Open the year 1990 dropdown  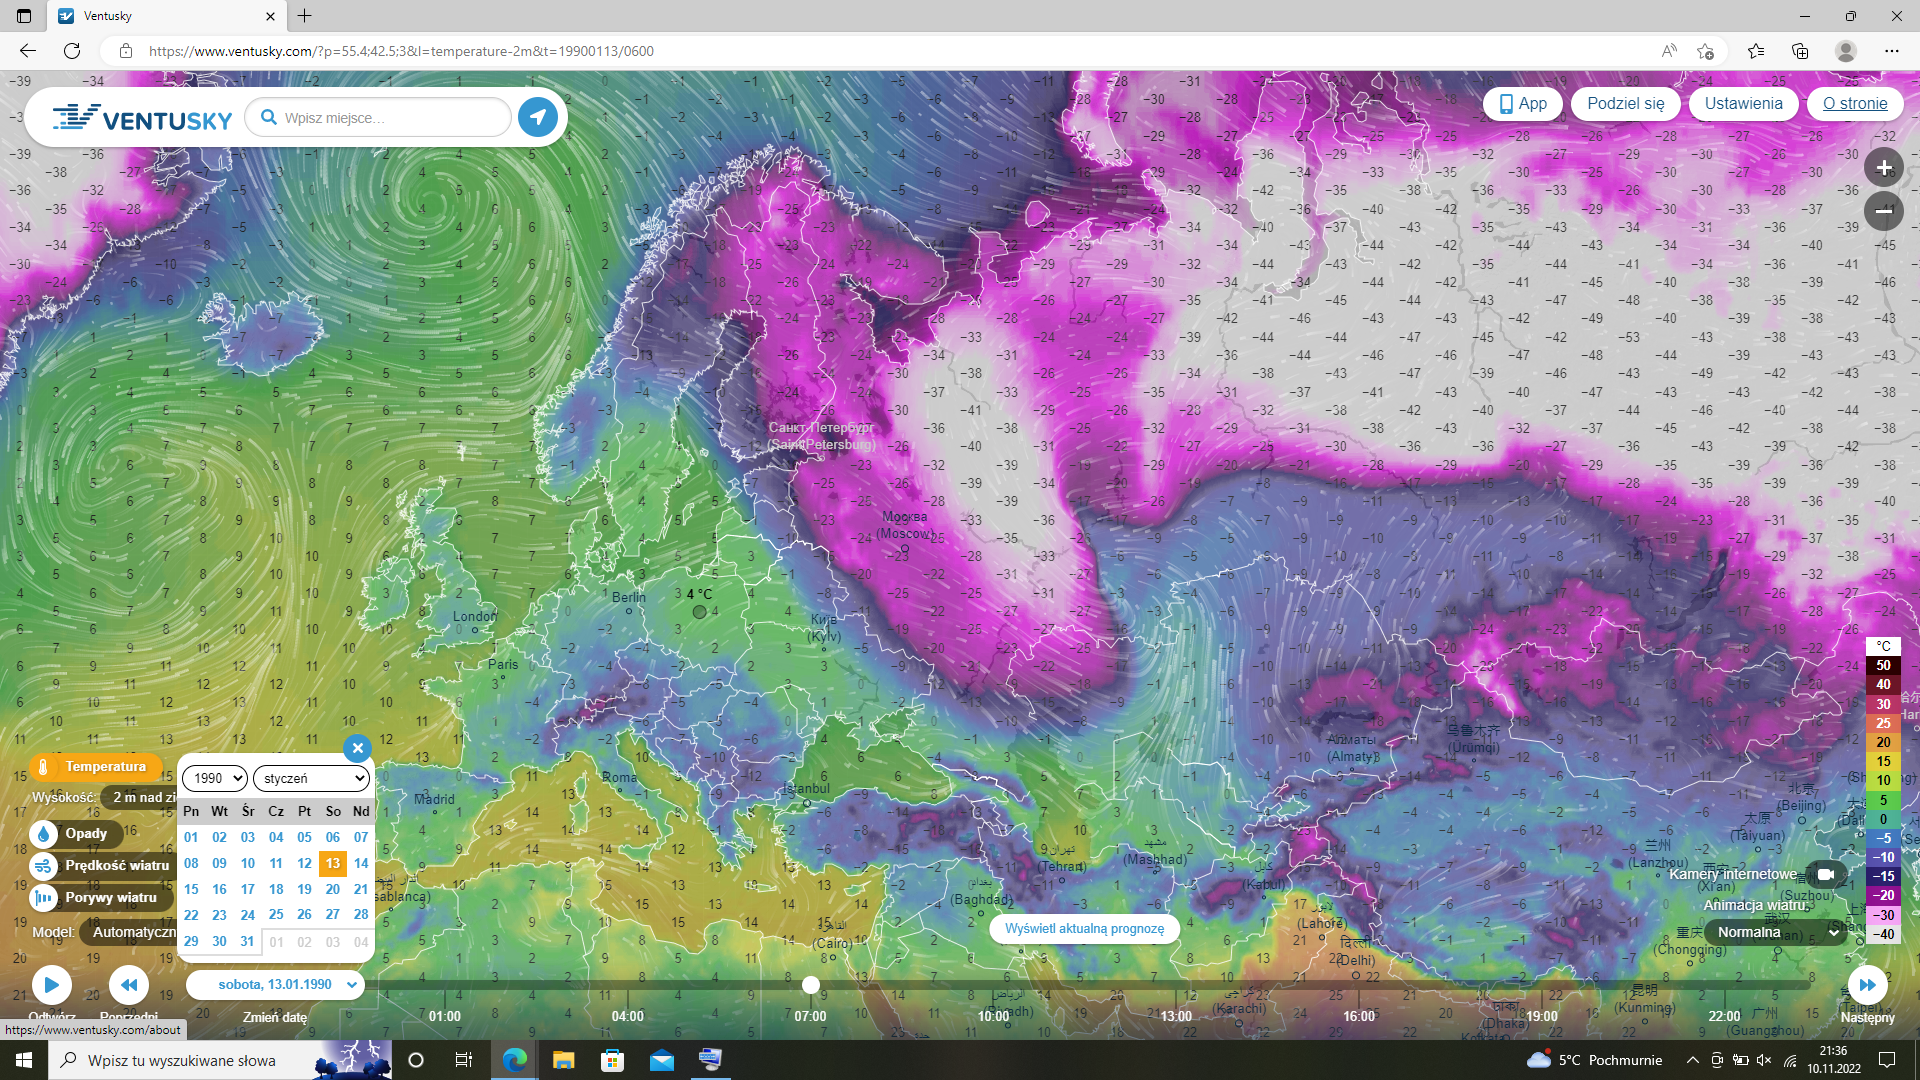pyautogui.click(x=215, y=778)
